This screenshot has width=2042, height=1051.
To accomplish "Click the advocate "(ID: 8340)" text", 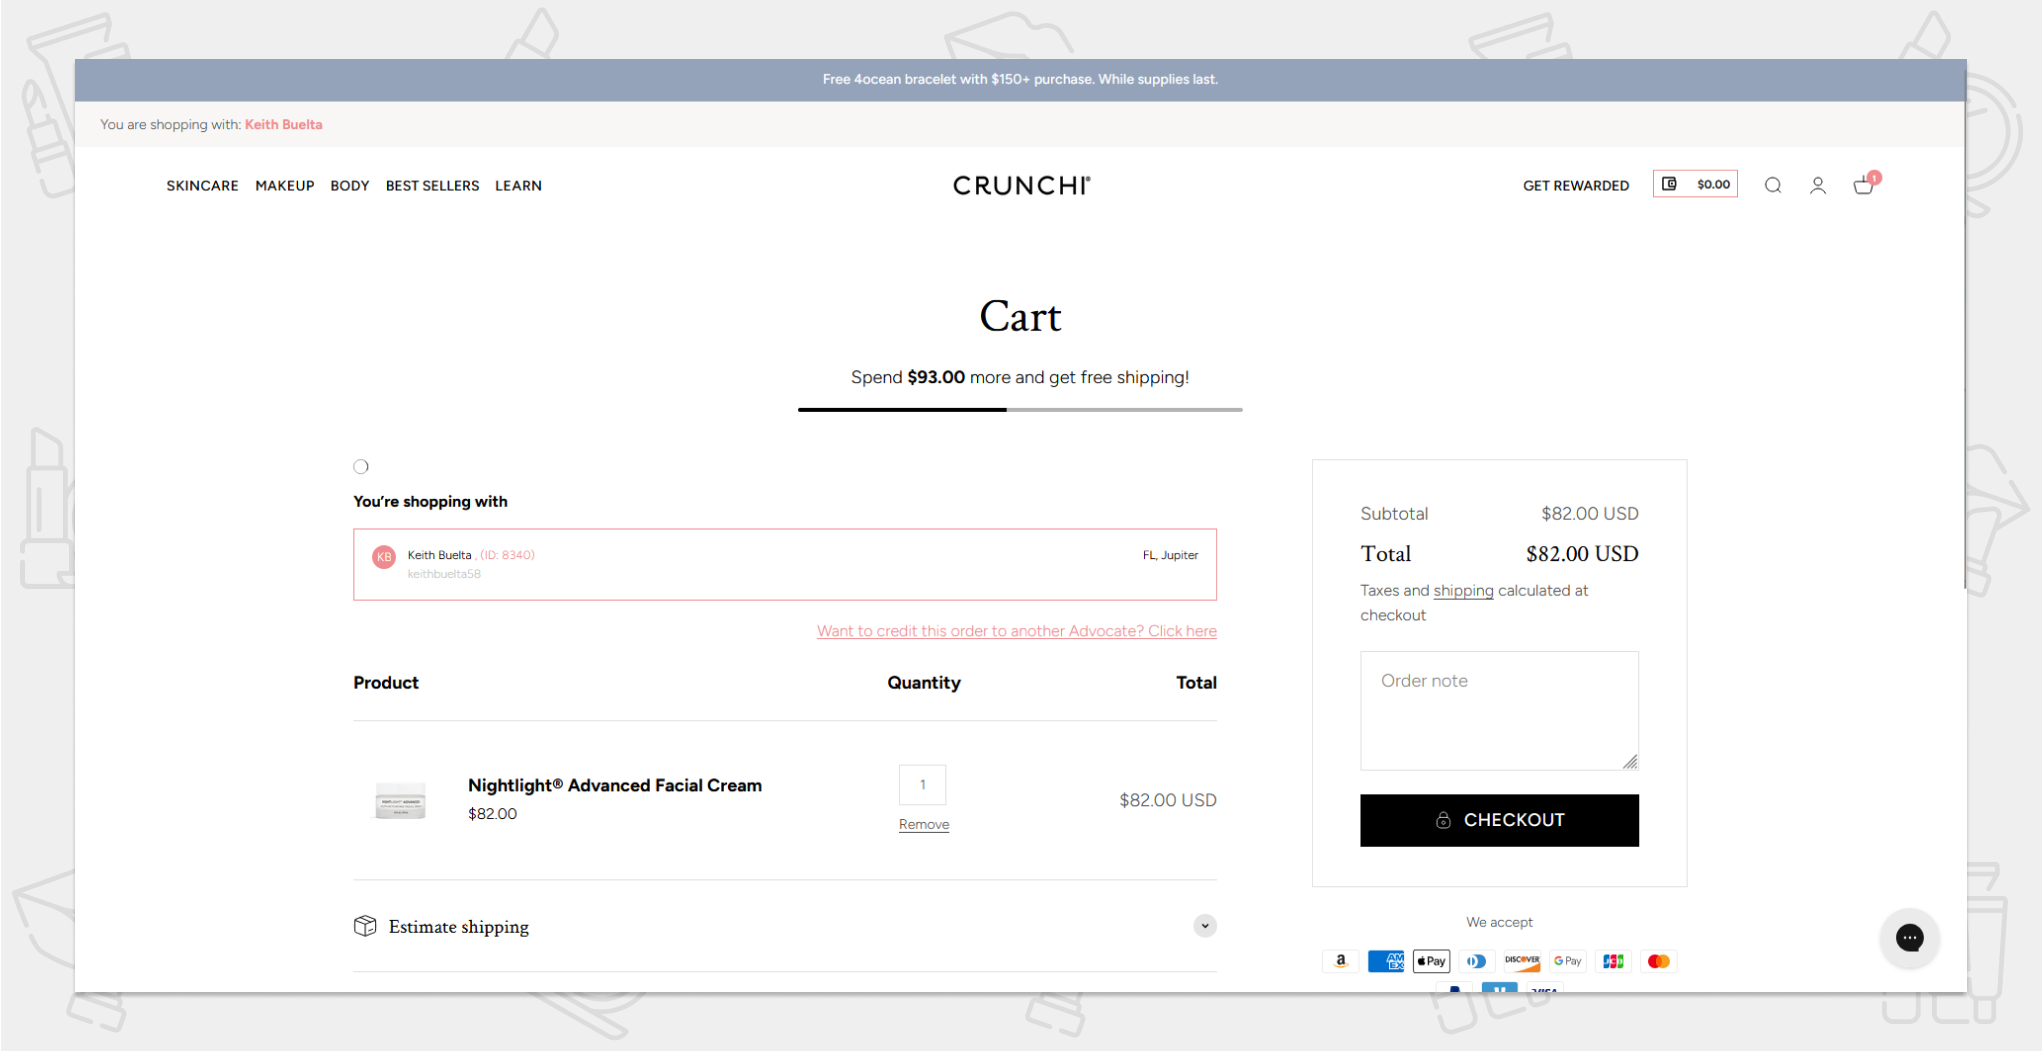I will pos(507,555).
